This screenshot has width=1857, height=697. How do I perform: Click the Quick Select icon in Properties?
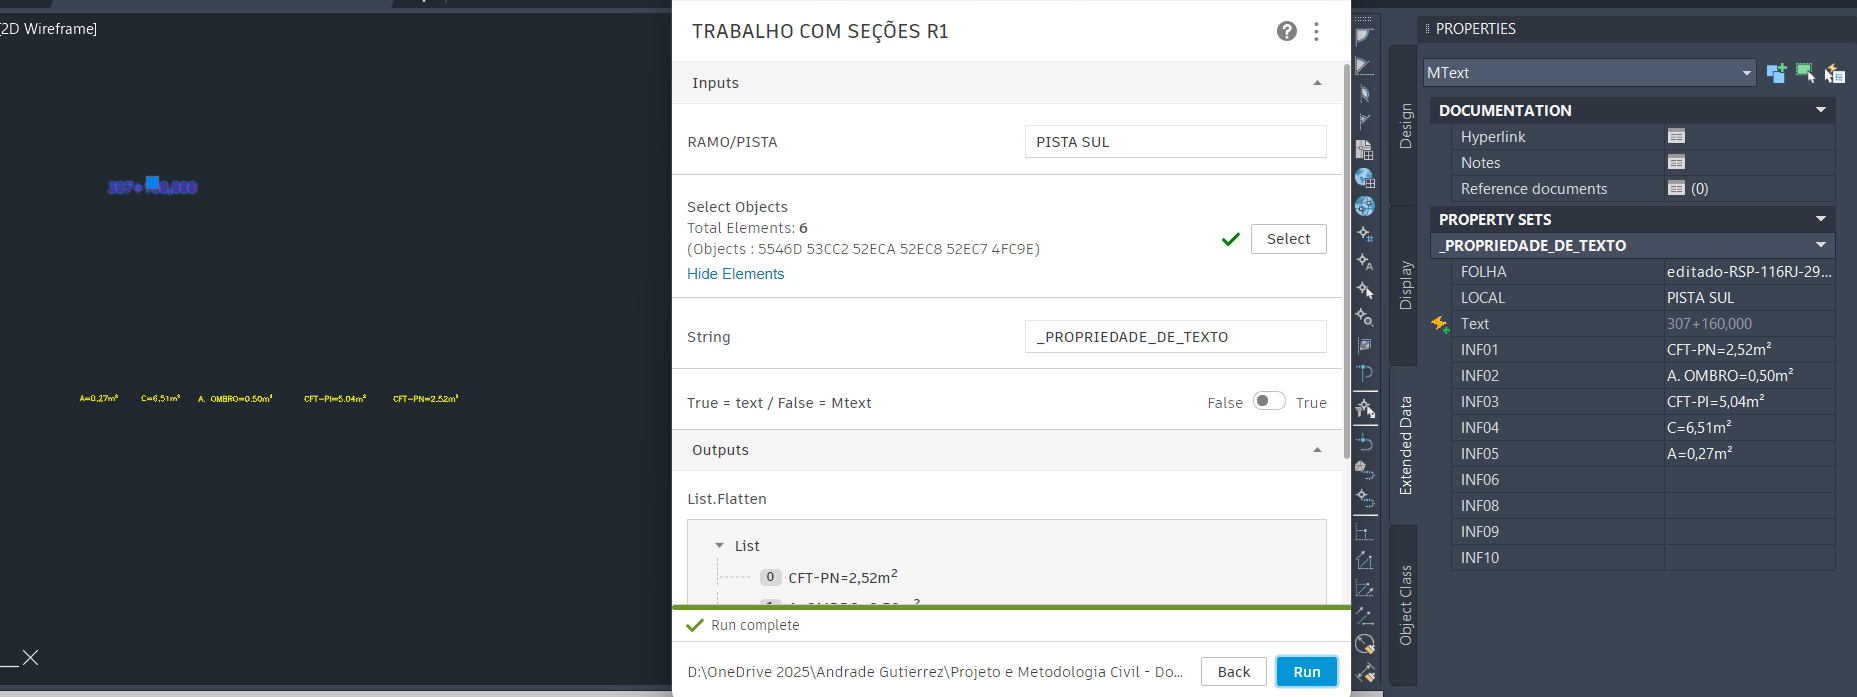[1835, 73]
